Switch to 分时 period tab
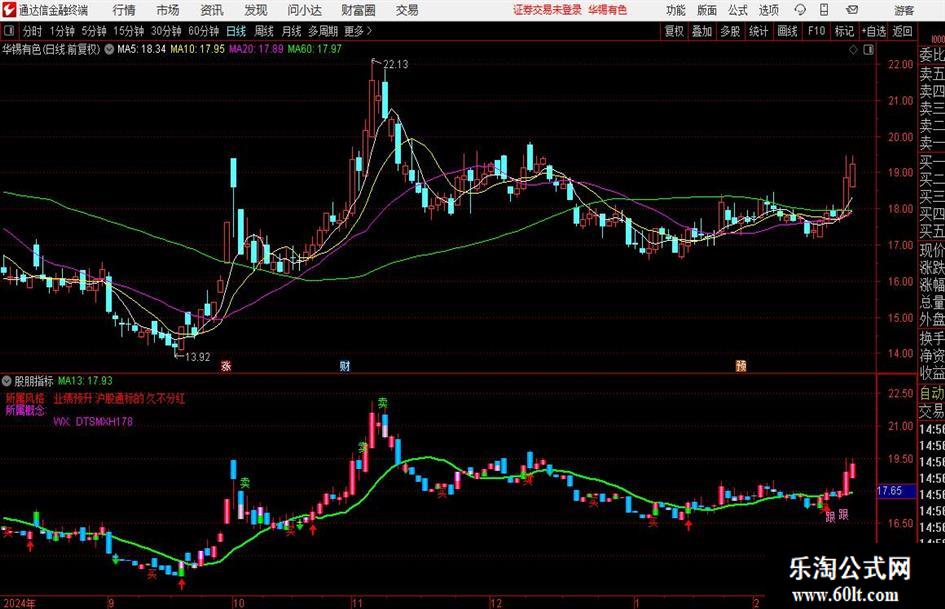Image resolution: width=945 pixels, height=609 pixels. tap(33, 31)
